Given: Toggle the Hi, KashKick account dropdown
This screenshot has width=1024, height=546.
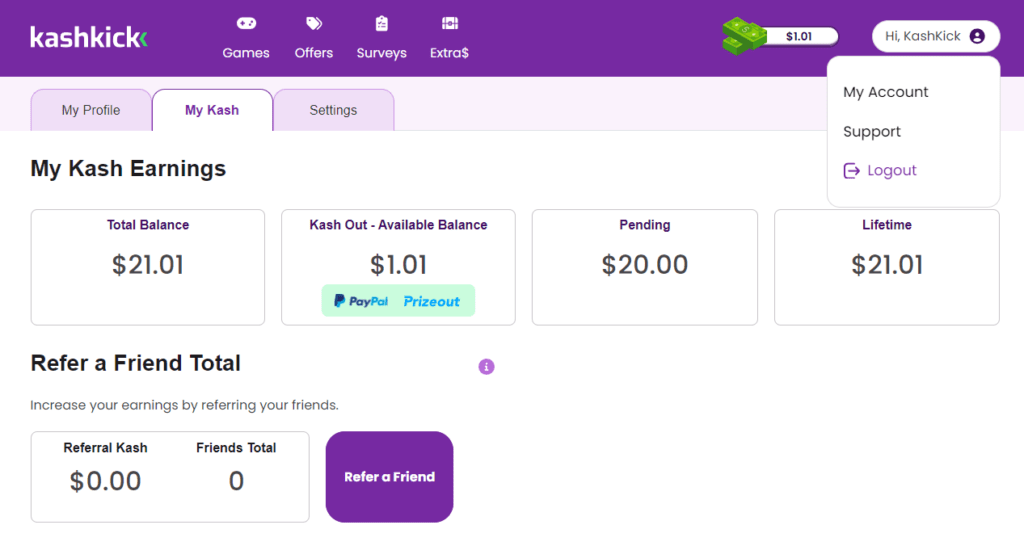Looking at the screenshot, I should (935, 36).
